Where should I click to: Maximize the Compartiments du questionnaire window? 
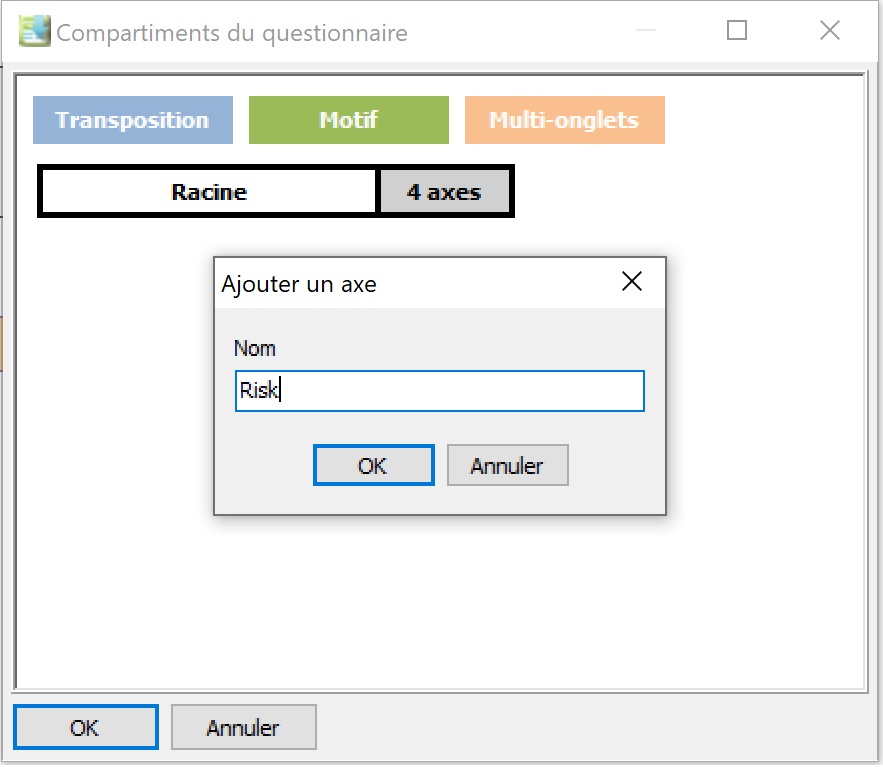[x=737, y=30]
